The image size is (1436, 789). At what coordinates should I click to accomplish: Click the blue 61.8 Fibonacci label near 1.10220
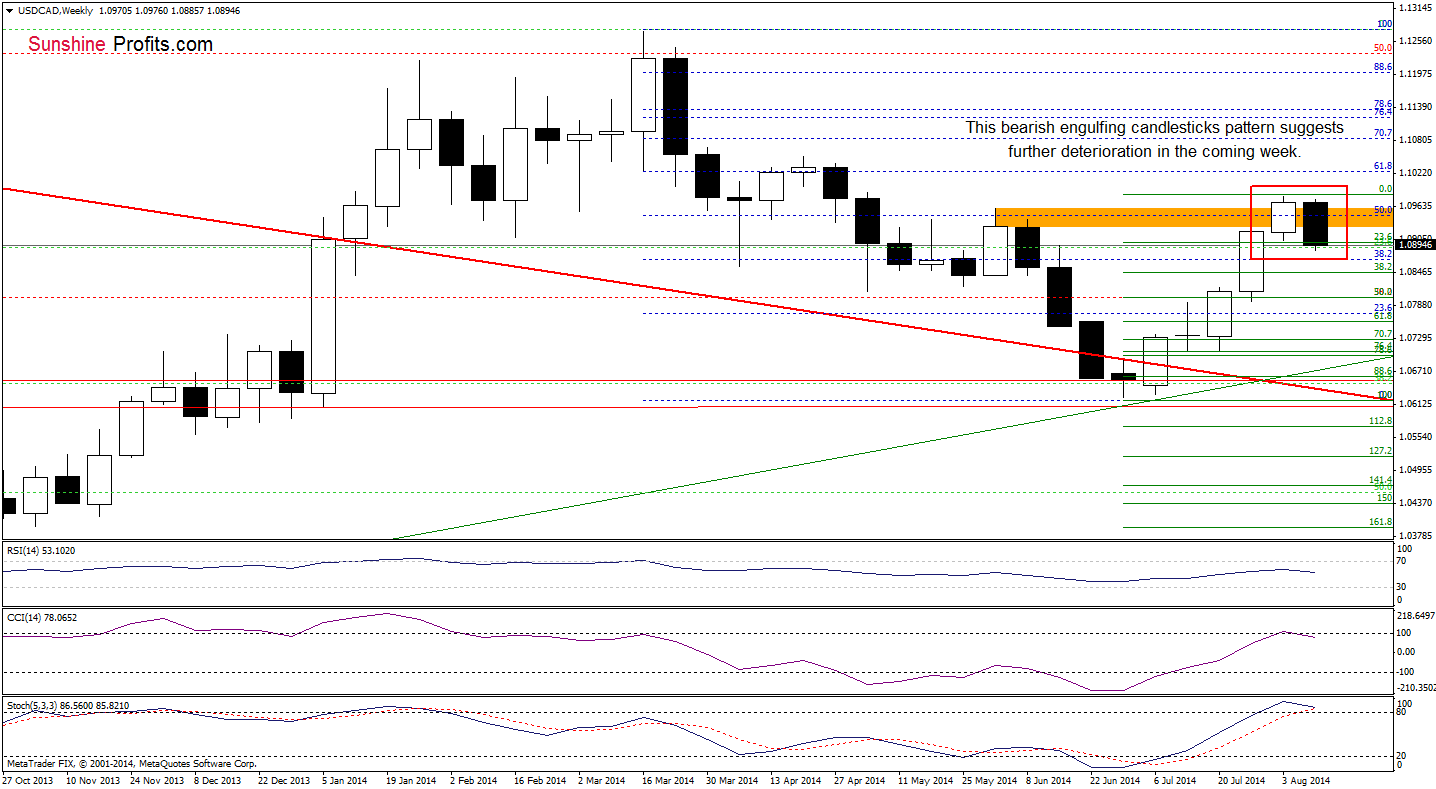tap(1383, 166)
